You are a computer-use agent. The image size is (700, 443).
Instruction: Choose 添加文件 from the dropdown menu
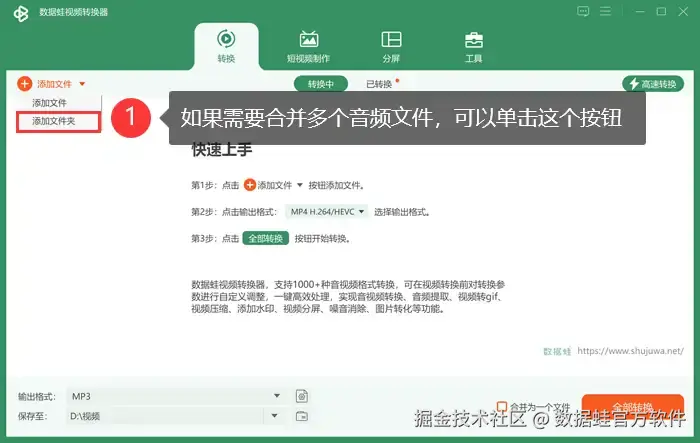[x=50, y=103]
